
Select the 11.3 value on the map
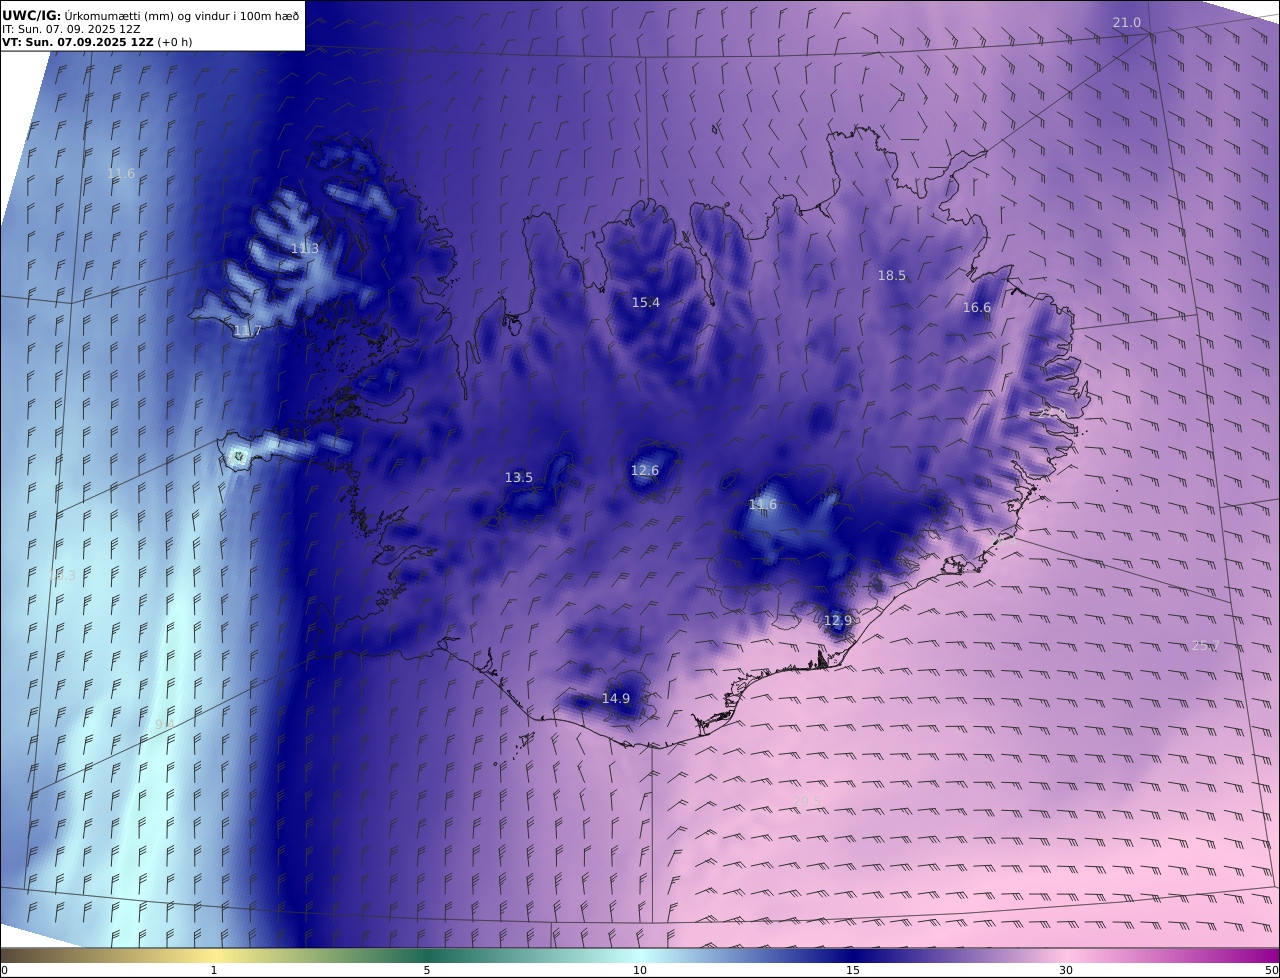click(x=305, y=249)
